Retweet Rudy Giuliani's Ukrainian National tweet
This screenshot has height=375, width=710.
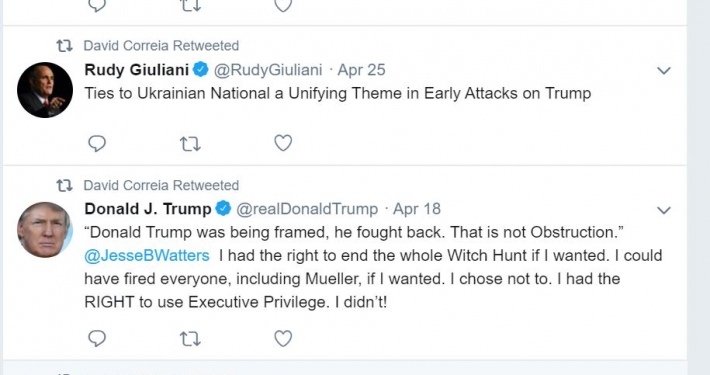190,144
